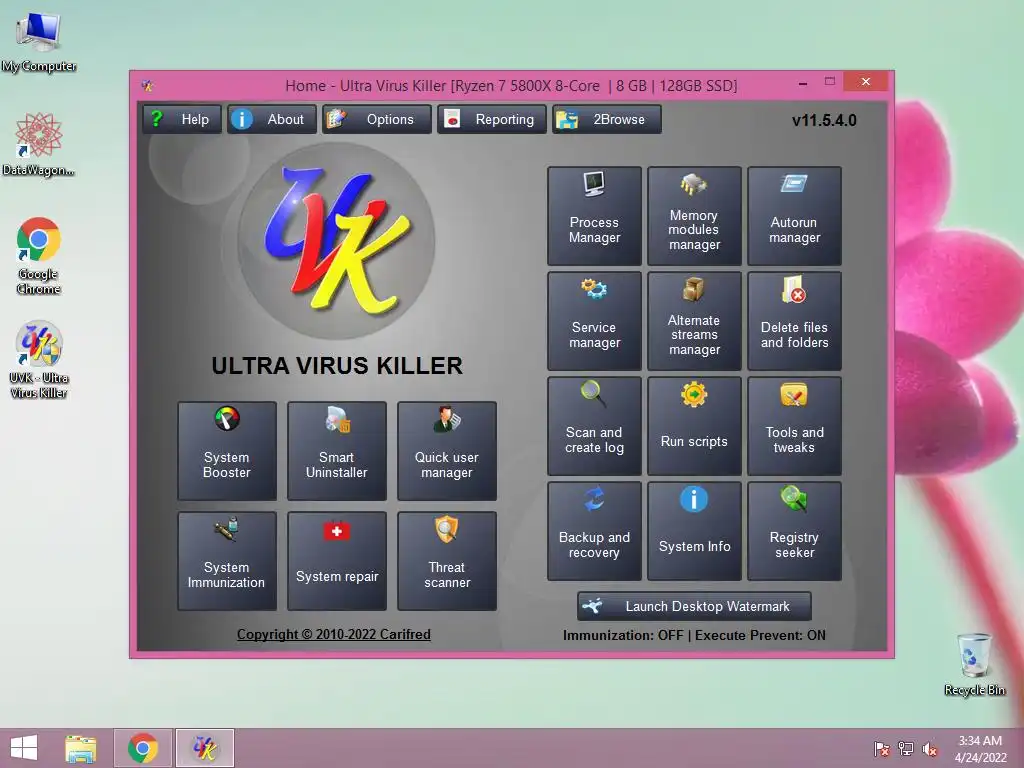Minimize the Ultra Virus Killer window

[x=803, y=83]
